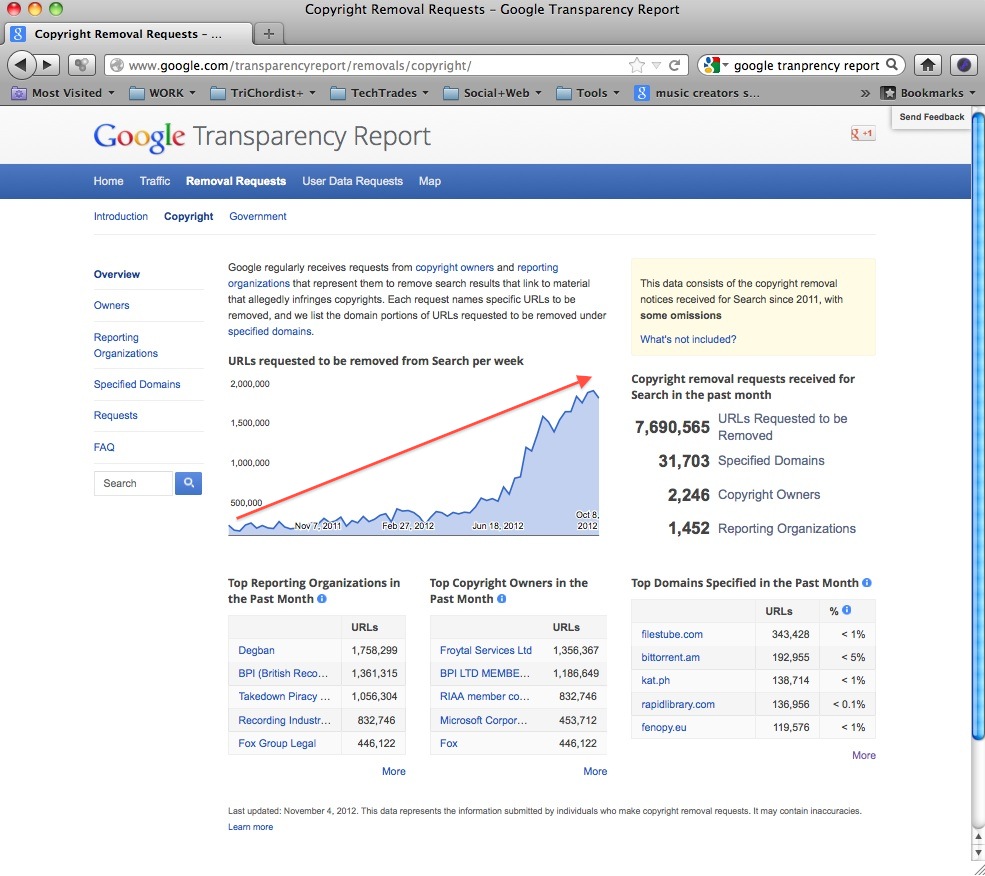Open the filestube.com domain link

click(672, 634)
